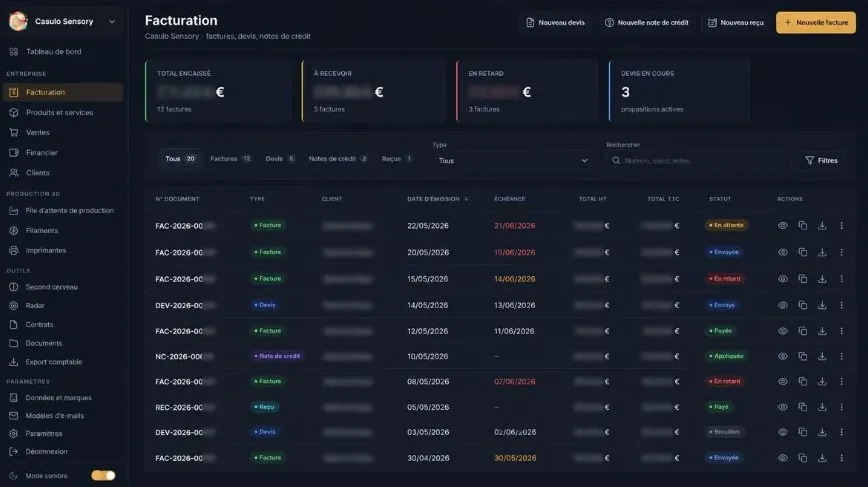Click the Nouveau devis button
The width and height of the screenshot is (868, 487).
tap(555, 23)
